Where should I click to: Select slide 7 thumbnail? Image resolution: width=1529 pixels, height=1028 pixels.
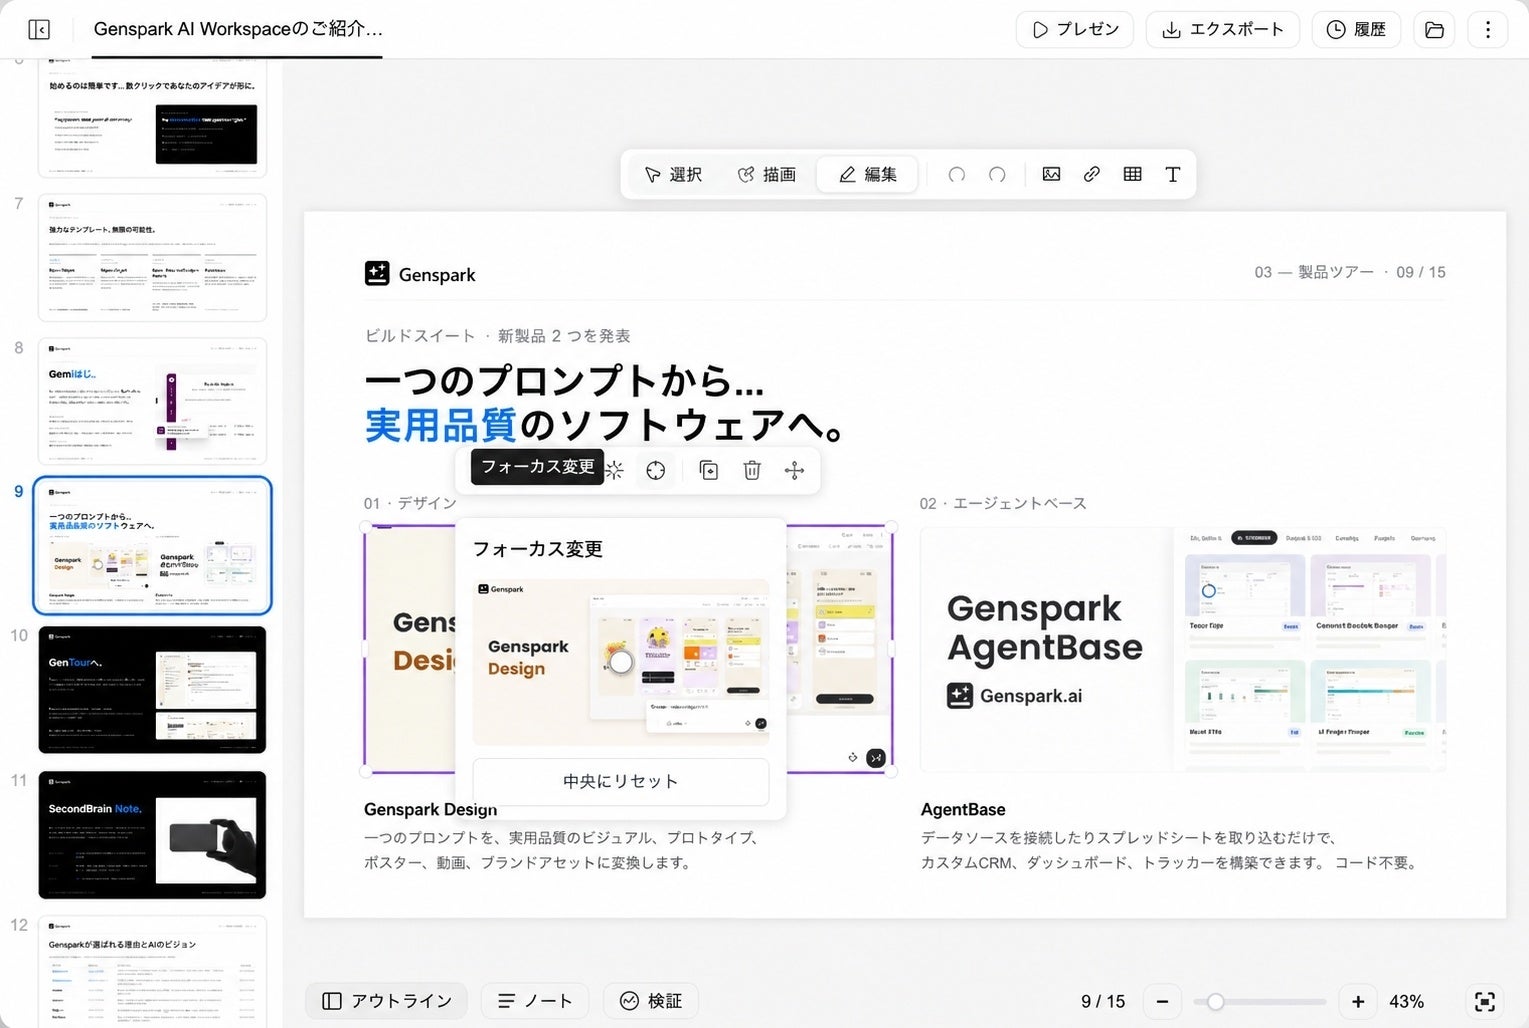[152, 257]
